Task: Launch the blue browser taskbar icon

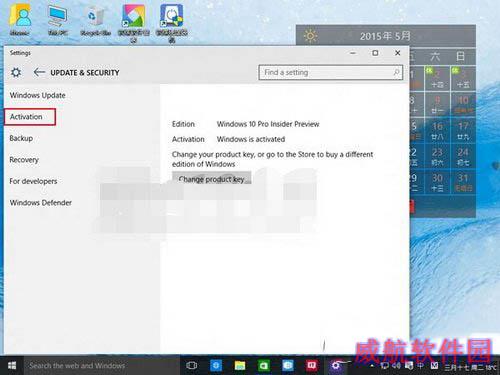Action: click(216, 366)
